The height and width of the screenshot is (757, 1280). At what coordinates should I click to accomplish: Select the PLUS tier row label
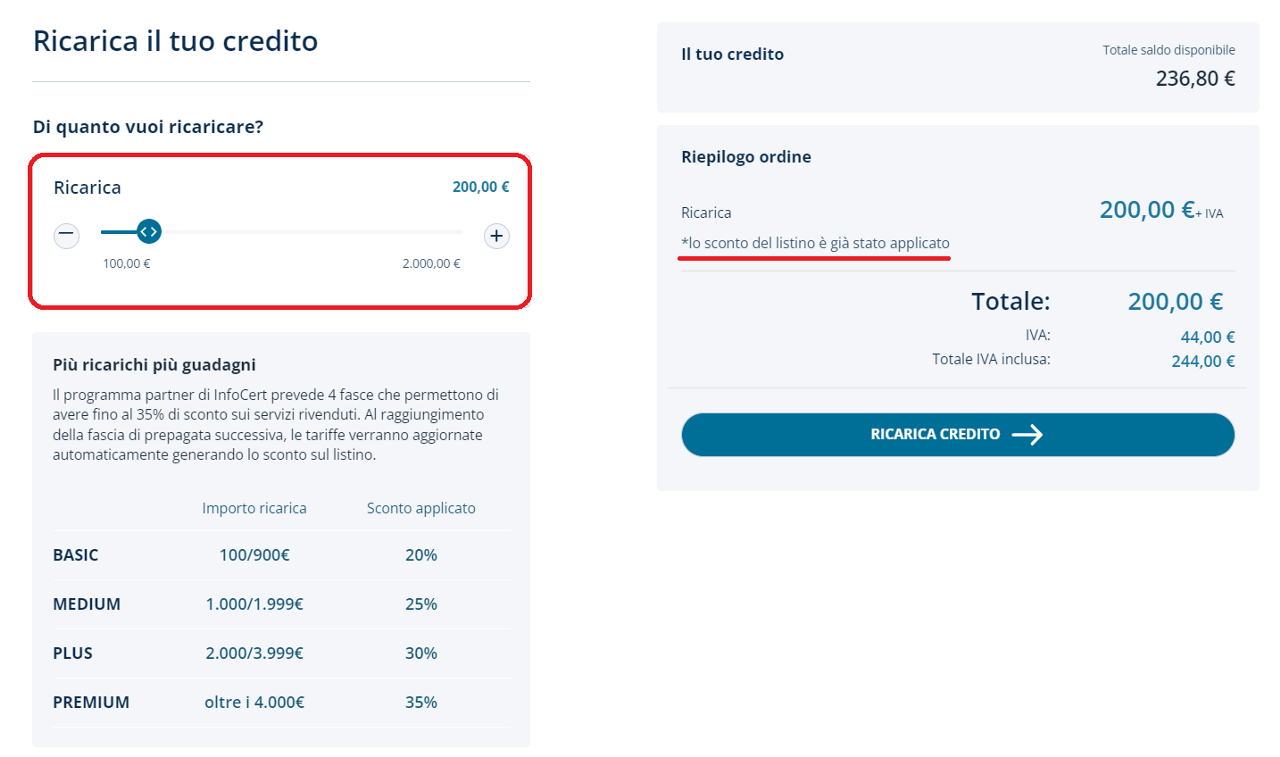tap(73, 653)
